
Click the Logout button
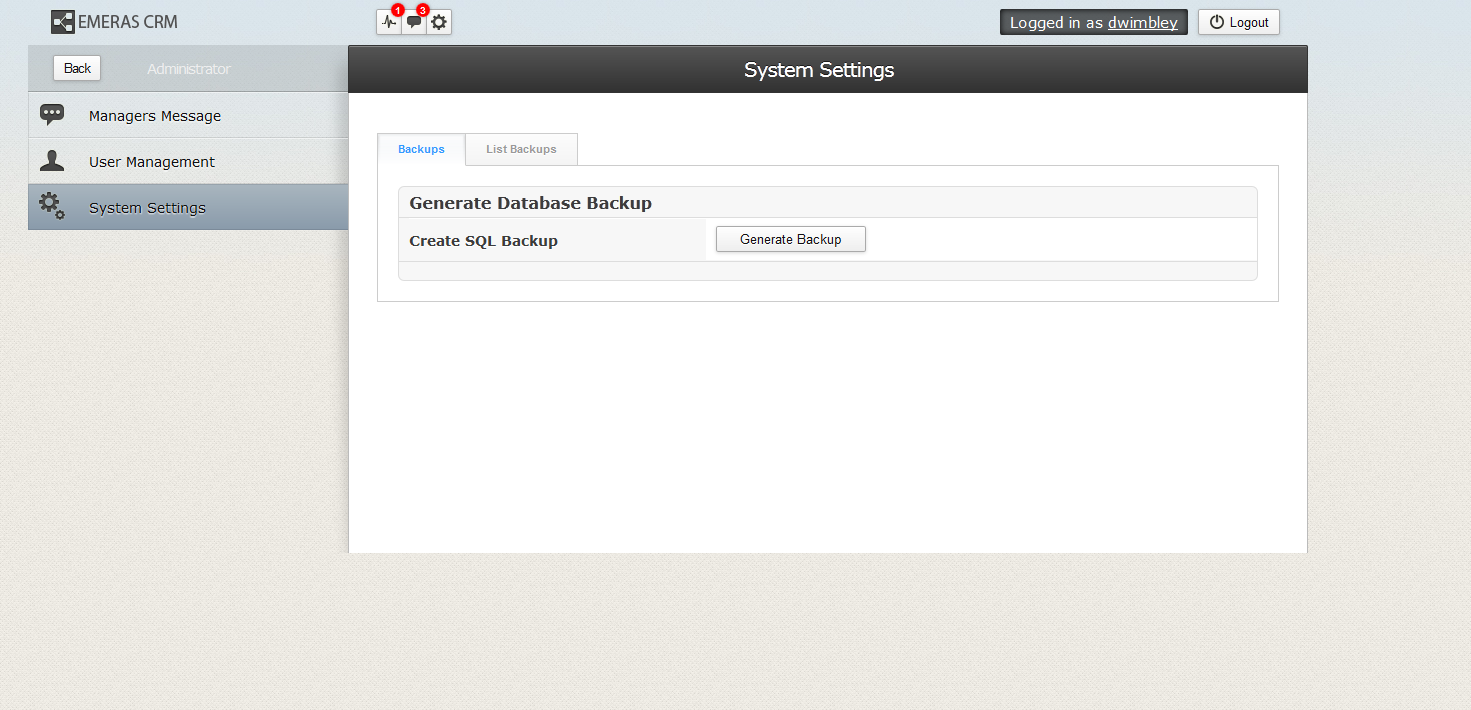click(1238, 23)
